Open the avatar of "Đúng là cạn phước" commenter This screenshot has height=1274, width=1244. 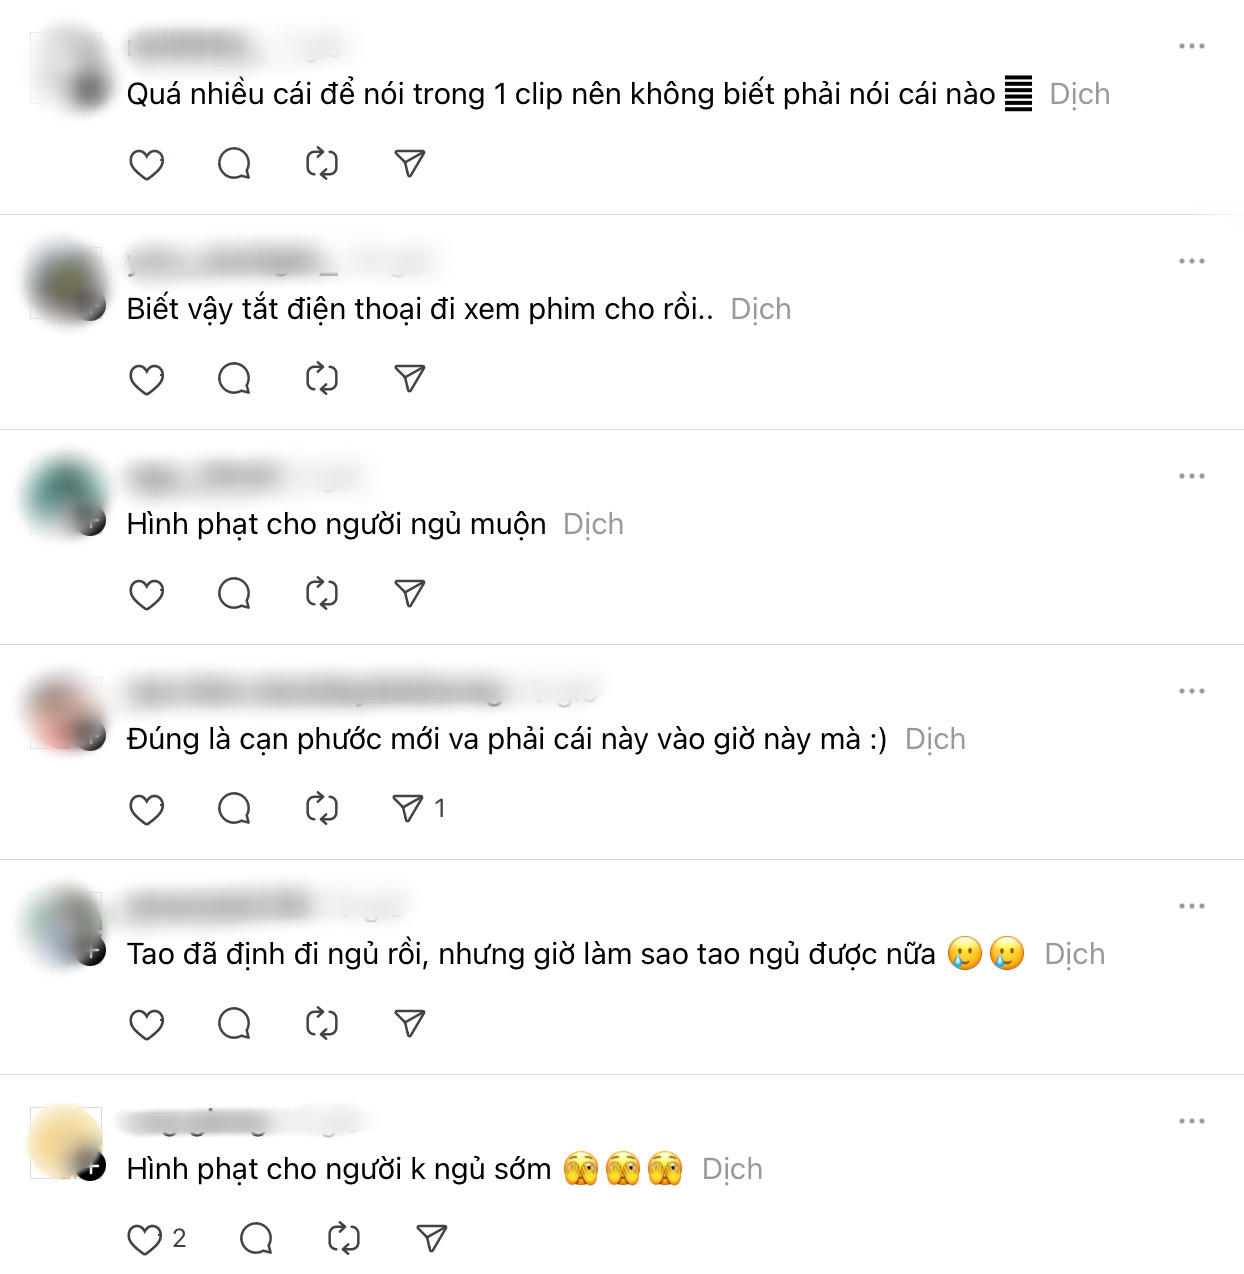[66, 712]
